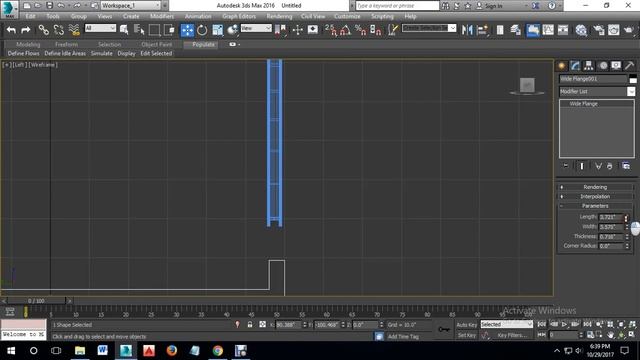Viewport: 640px width, 360px height.
Task: Open the Create command panel tab
Action: click(562, 66)
